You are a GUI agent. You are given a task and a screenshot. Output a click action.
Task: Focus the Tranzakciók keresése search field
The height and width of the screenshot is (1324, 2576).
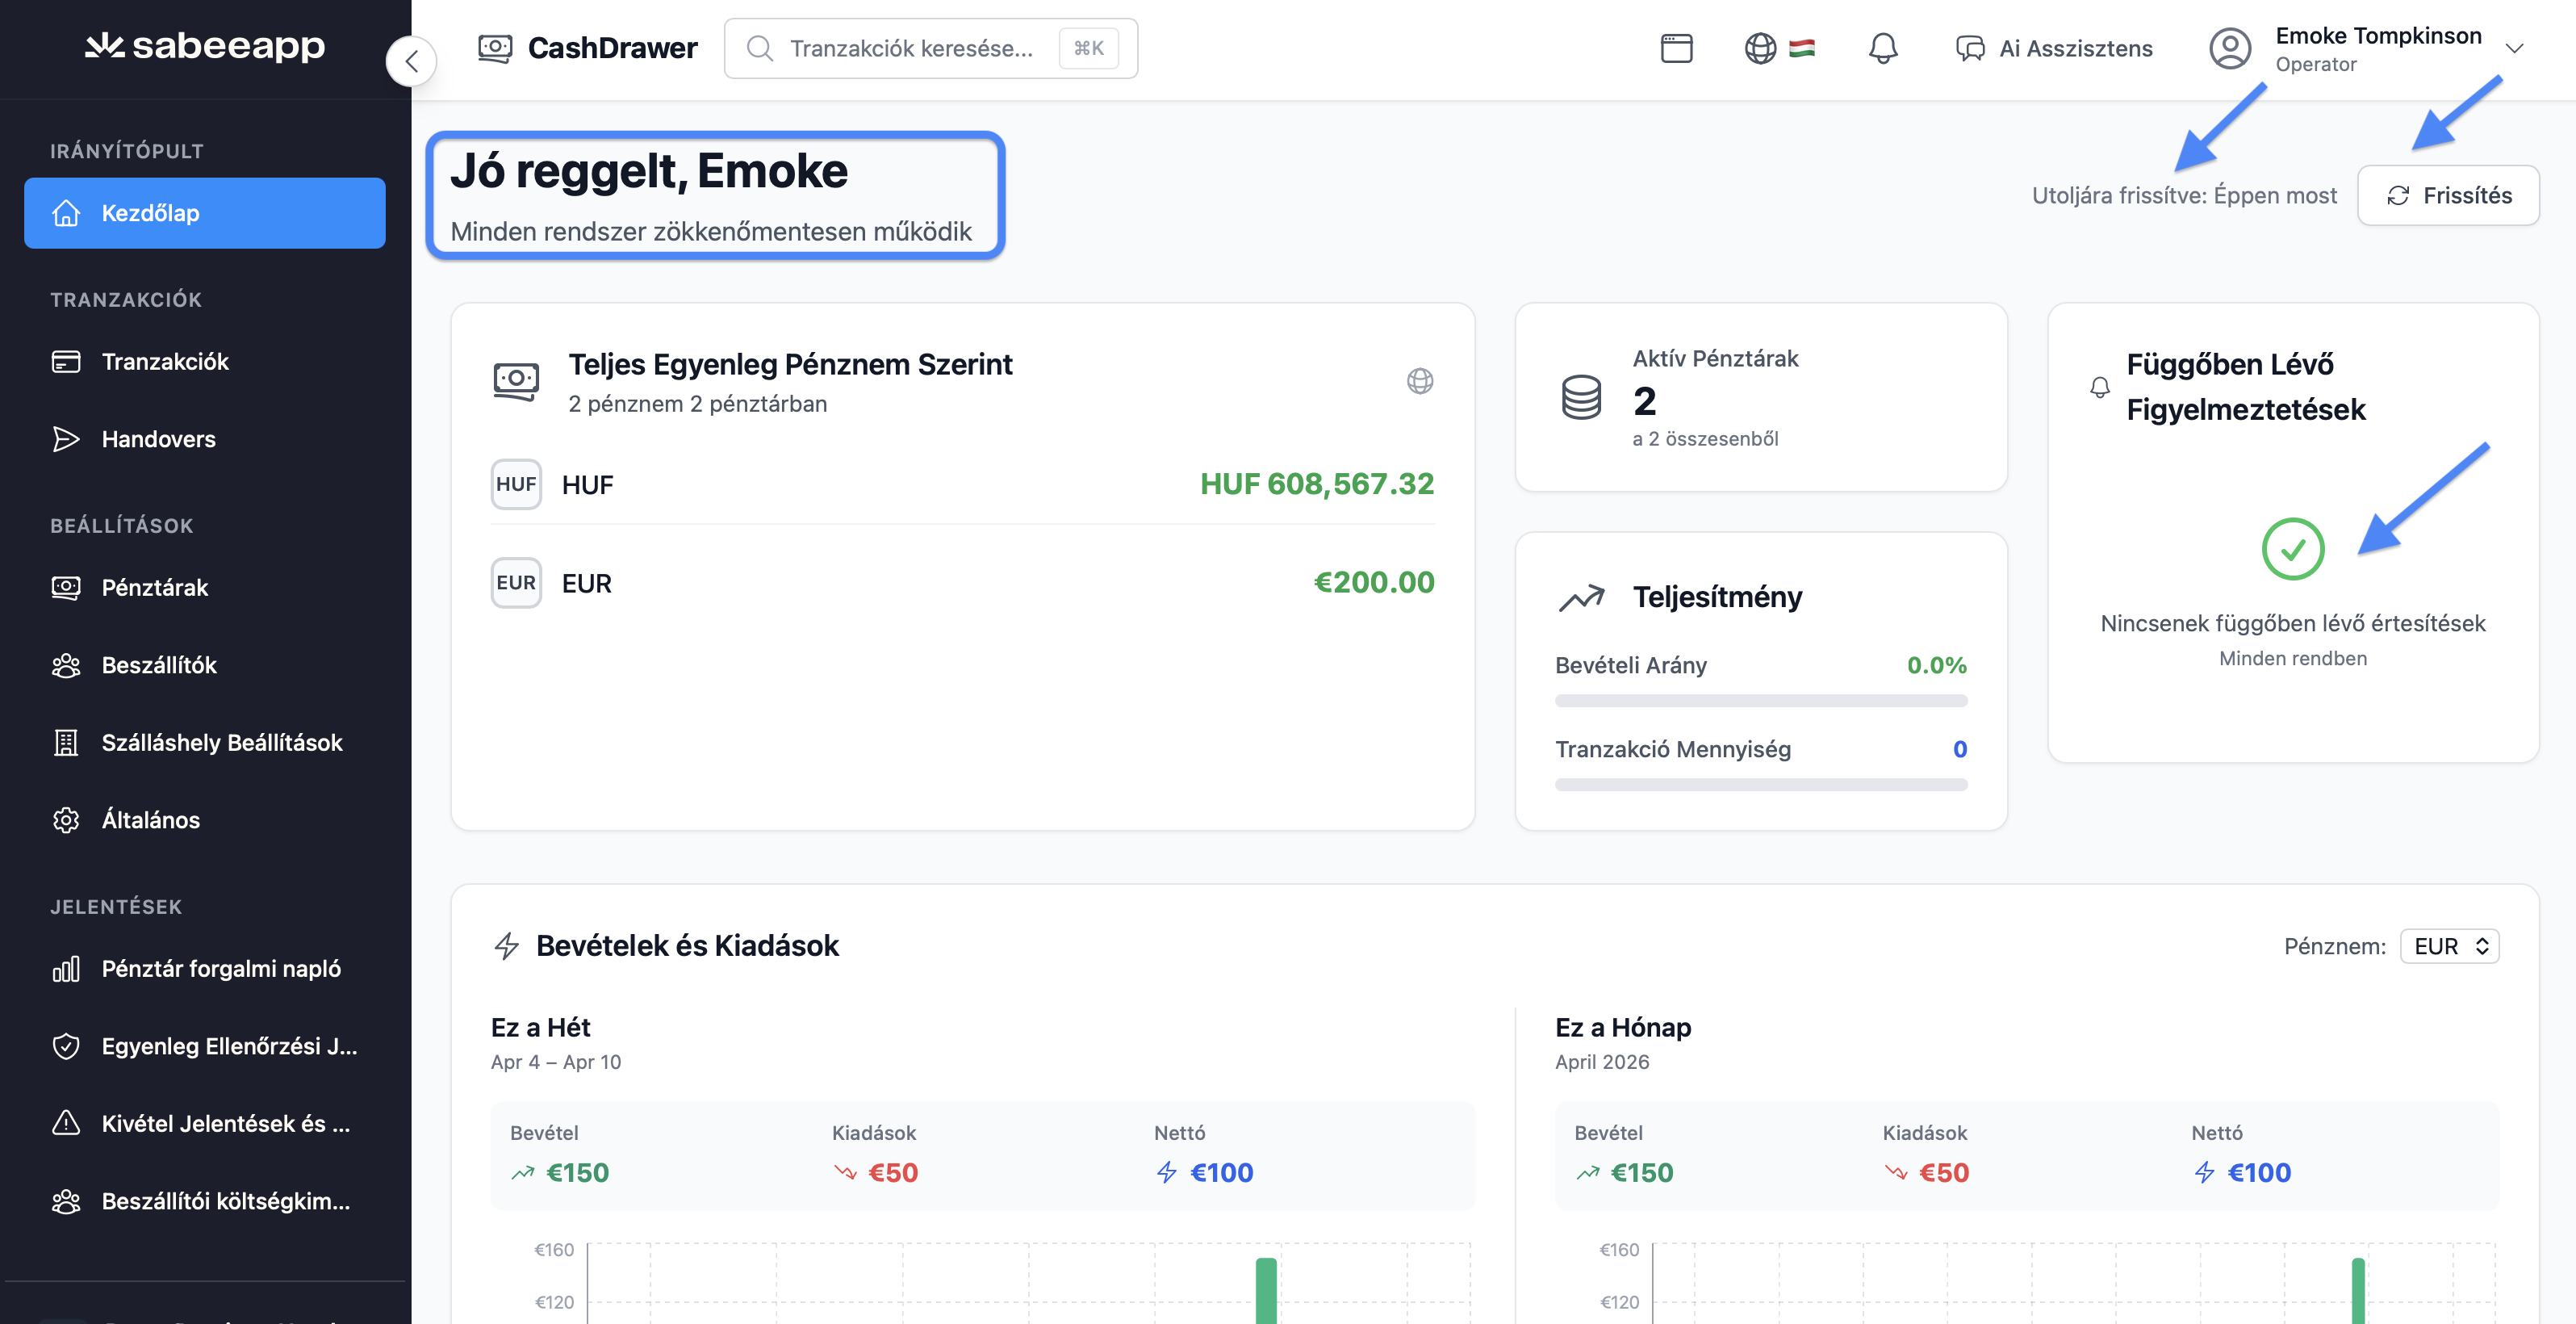click(x=911, y=48)
